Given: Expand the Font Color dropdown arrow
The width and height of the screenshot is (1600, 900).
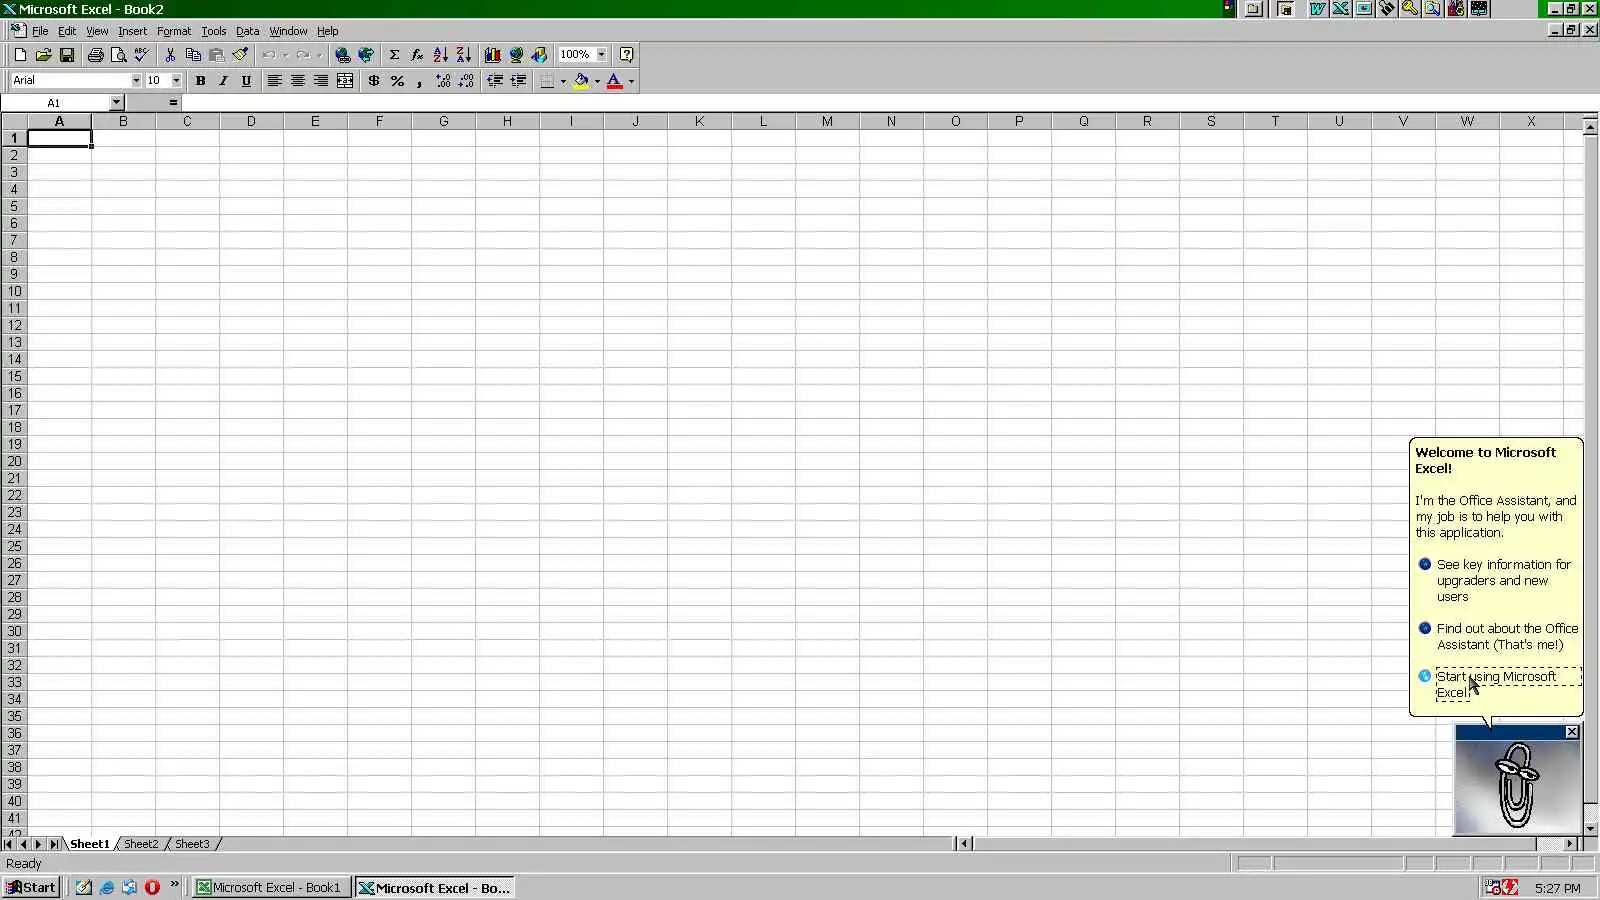Looking at the screenshot, I should [x=631, y=81].
